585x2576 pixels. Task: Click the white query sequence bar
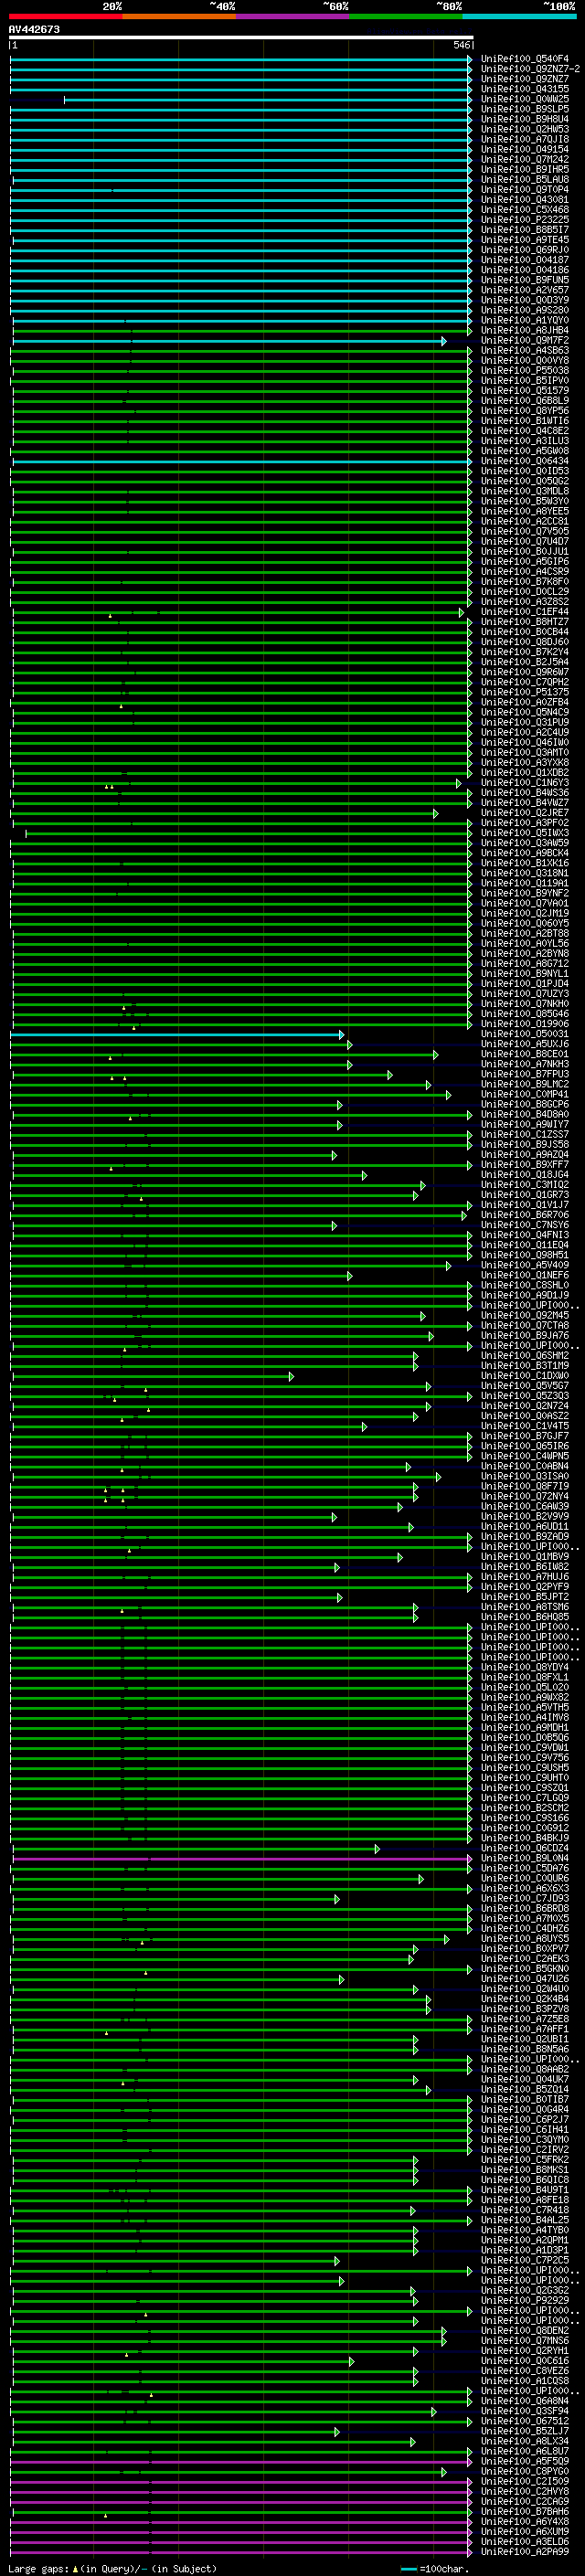tap(241, 37)
